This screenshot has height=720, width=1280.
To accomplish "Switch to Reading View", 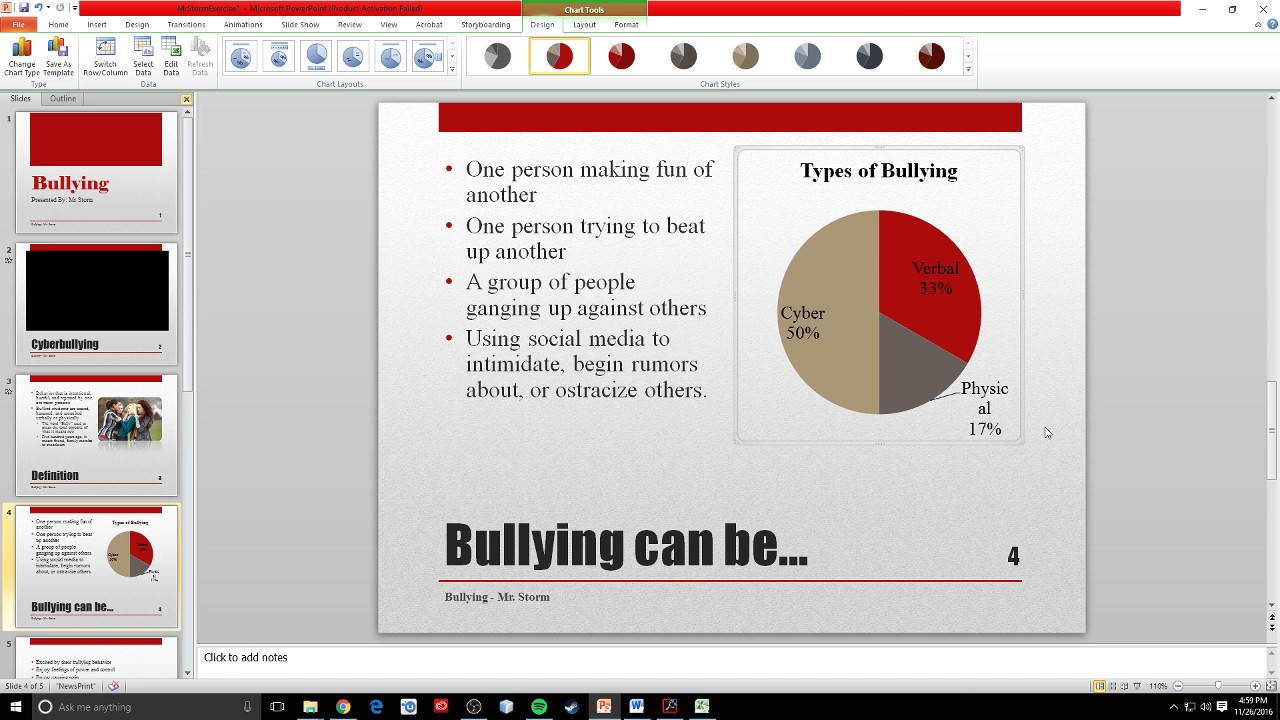I will 1125,686.
